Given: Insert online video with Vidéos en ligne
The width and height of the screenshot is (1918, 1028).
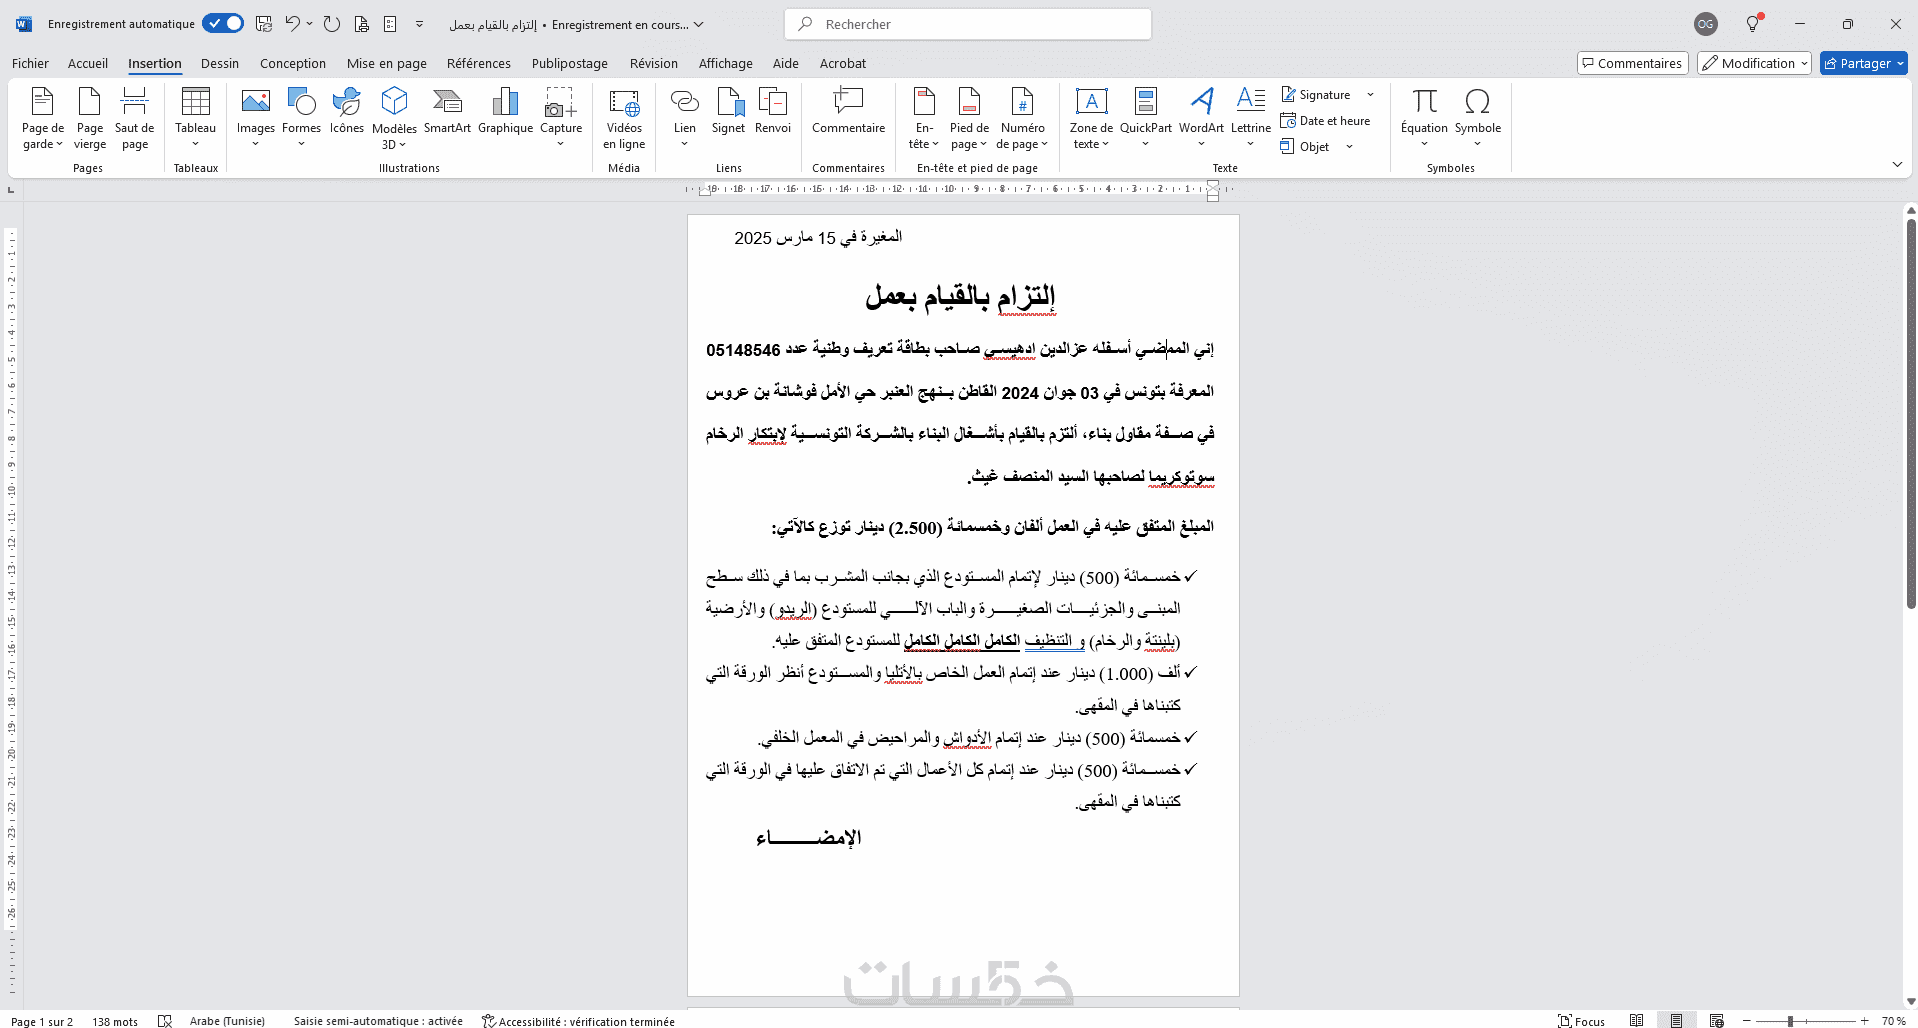Looking at the screenshot, I should click(x=624, y=118).
